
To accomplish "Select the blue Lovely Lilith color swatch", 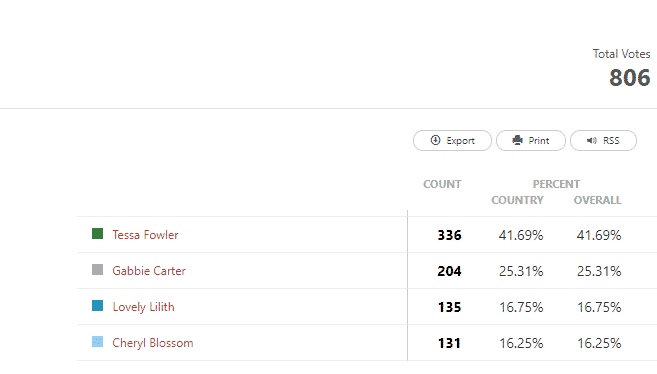I will [97, 306].
